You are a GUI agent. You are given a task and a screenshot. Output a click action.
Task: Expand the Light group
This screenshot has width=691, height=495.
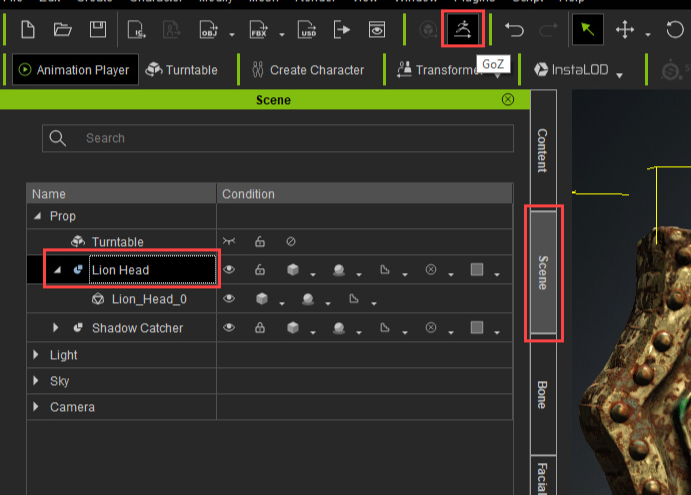point(38,355)
